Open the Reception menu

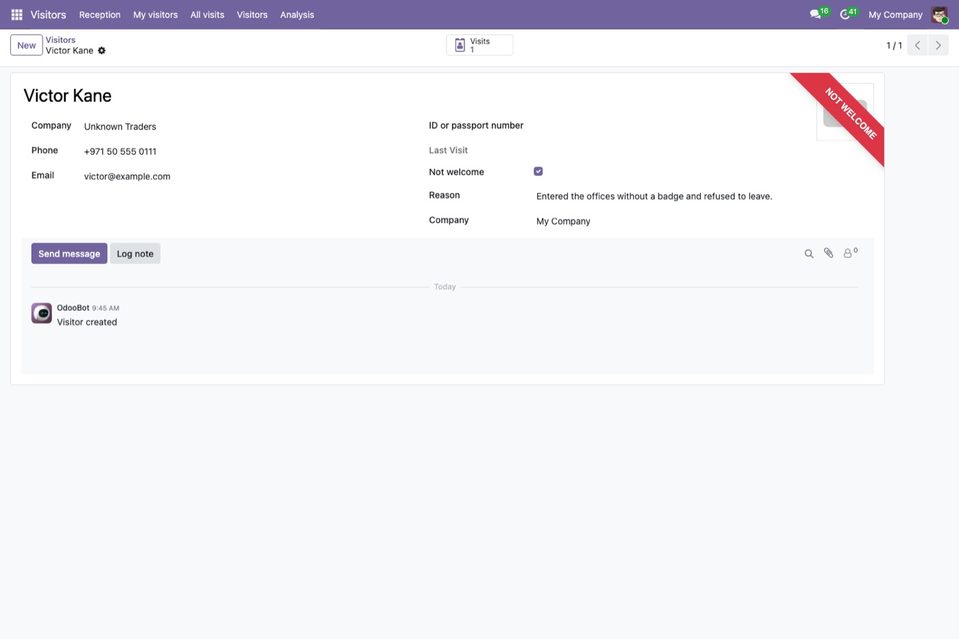[x=100, y=15]
